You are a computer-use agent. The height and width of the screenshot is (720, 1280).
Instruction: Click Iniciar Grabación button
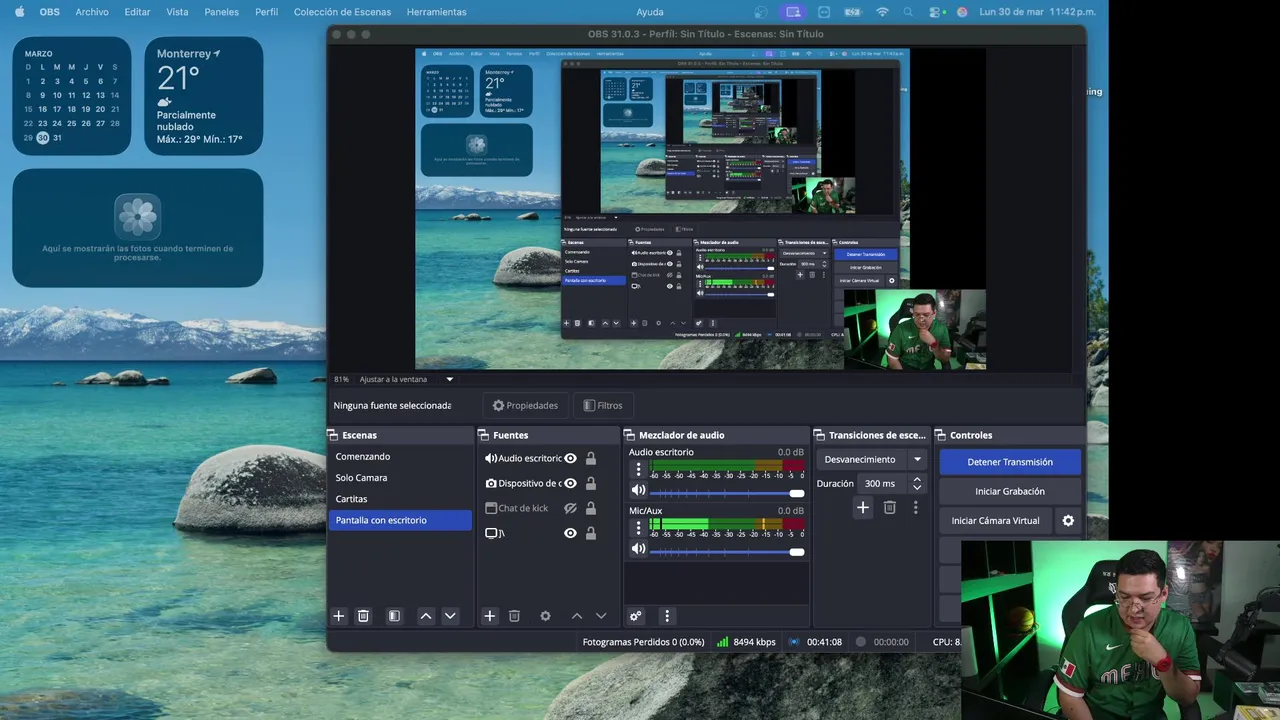pos(1010,491)
